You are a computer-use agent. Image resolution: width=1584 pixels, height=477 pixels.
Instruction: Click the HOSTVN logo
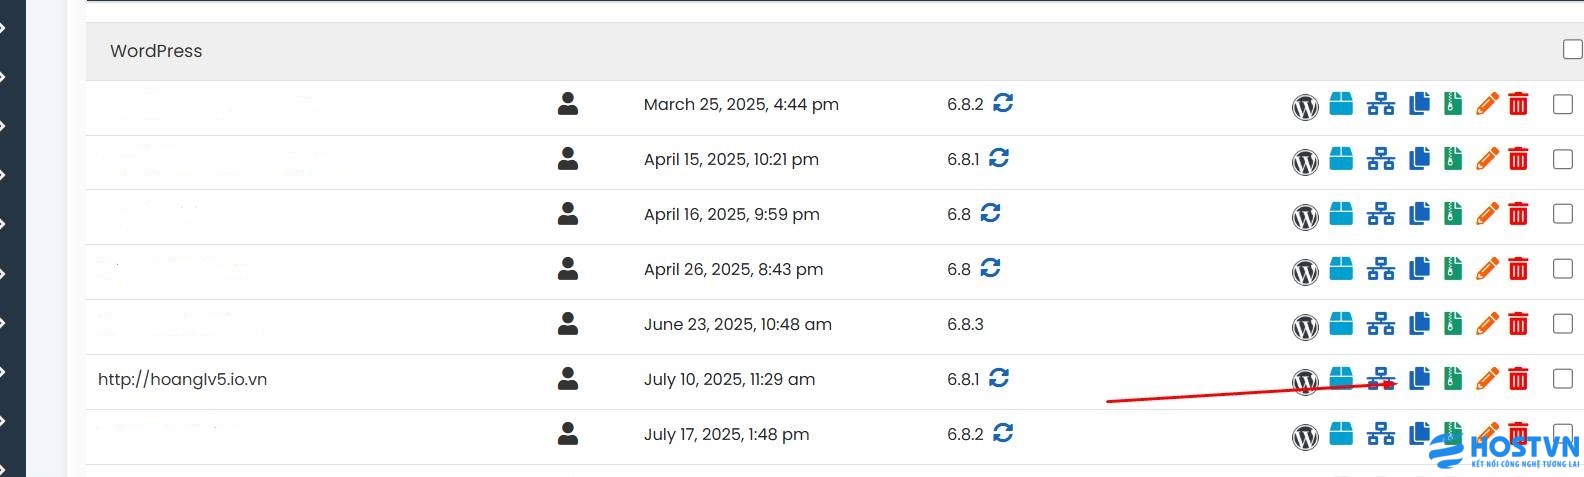(x=1505, y=449)
